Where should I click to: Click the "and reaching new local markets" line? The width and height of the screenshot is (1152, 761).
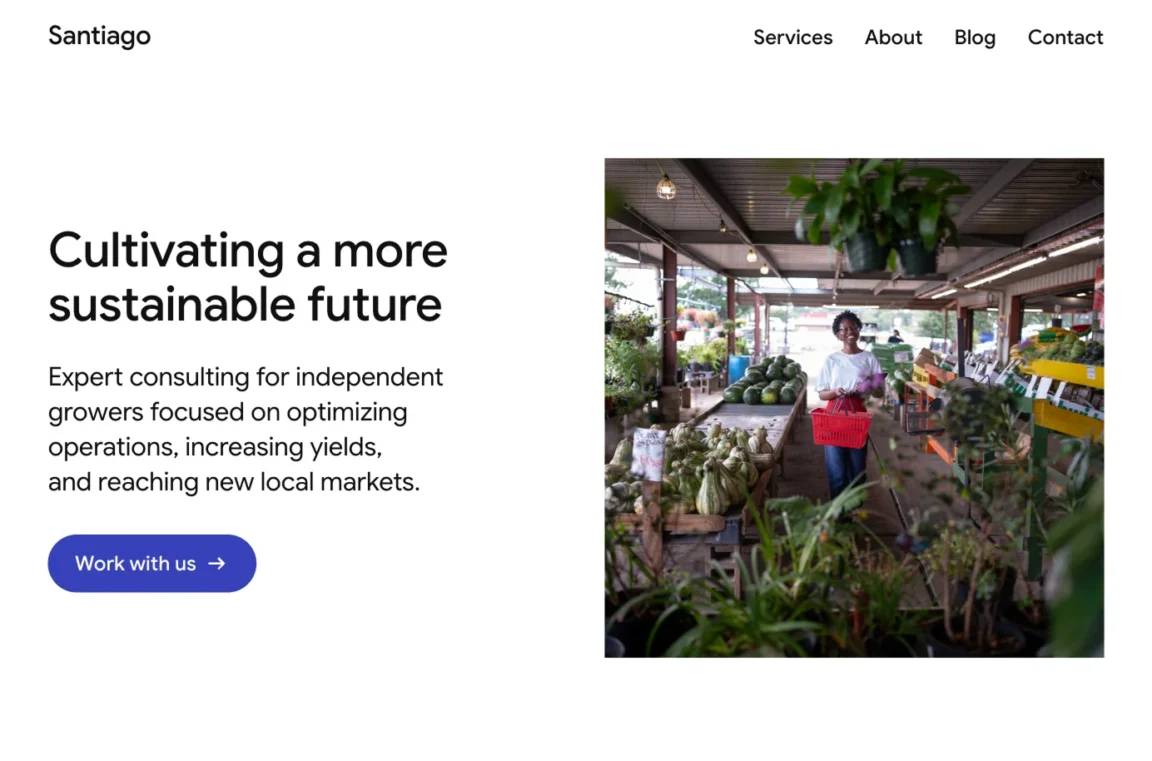[x=234, y=482]
